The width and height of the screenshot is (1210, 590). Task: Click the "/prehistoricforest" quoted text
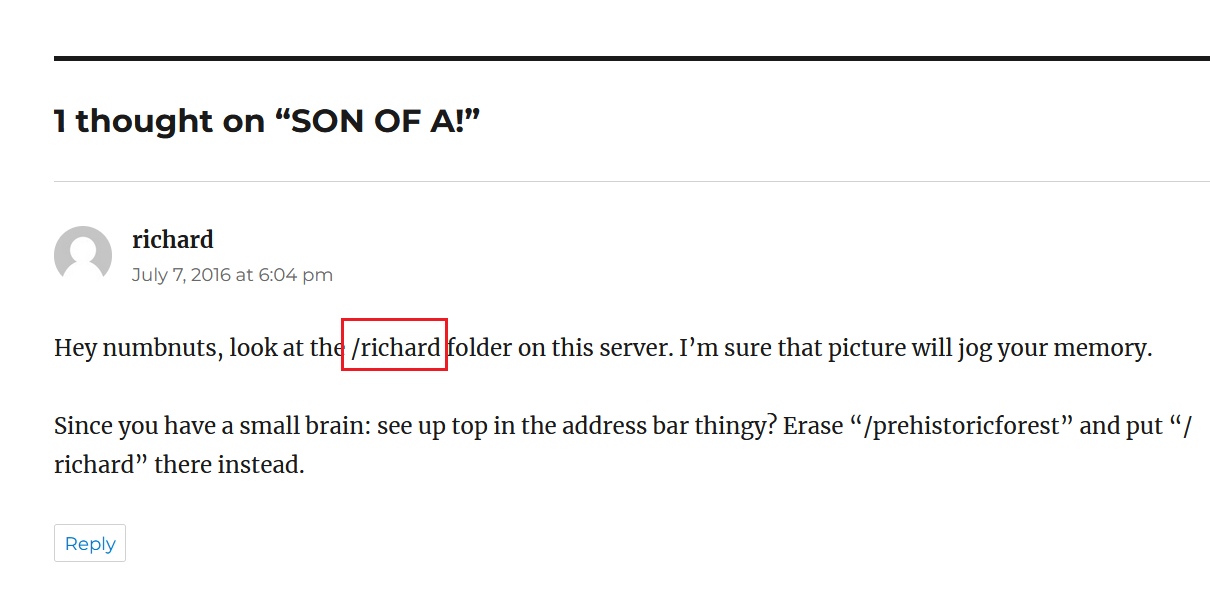click(962, 426)
